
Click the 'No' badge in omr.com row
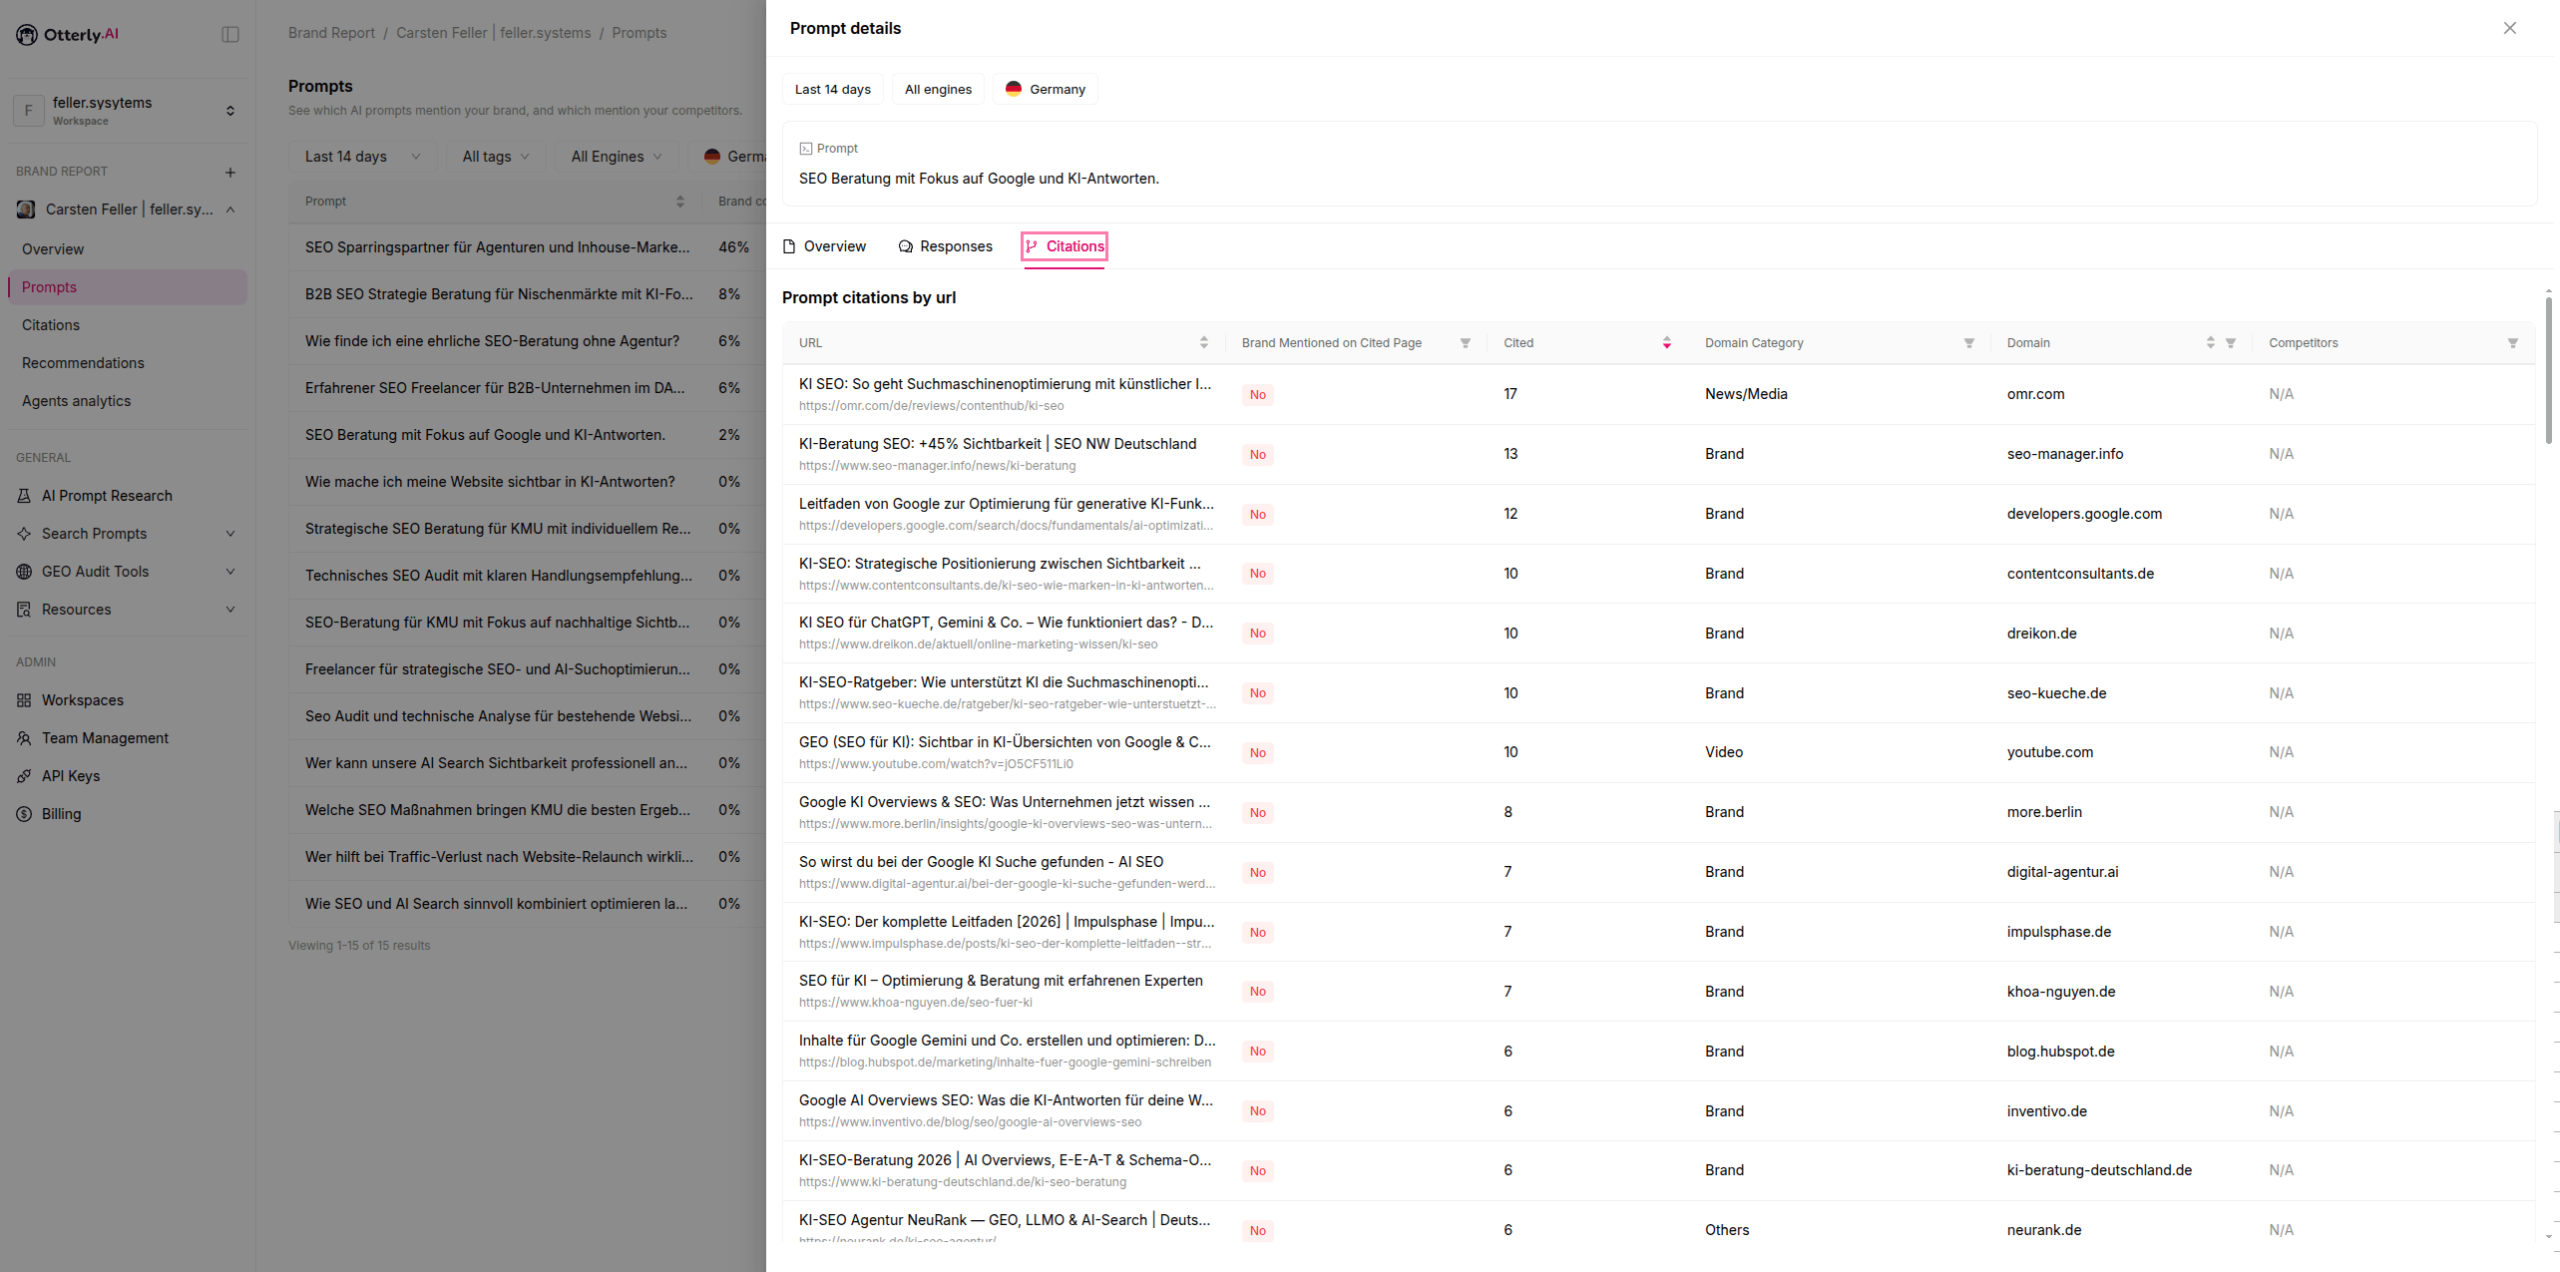pos(1257,395)
